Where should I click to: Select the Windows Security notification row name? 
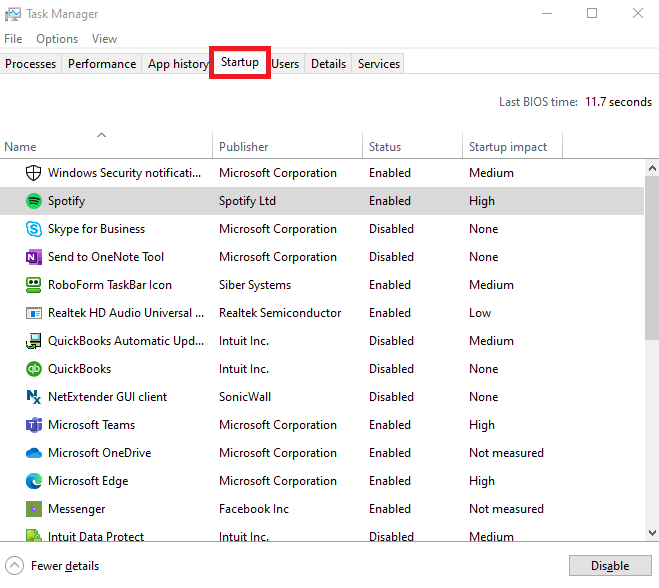coord(124,173)
